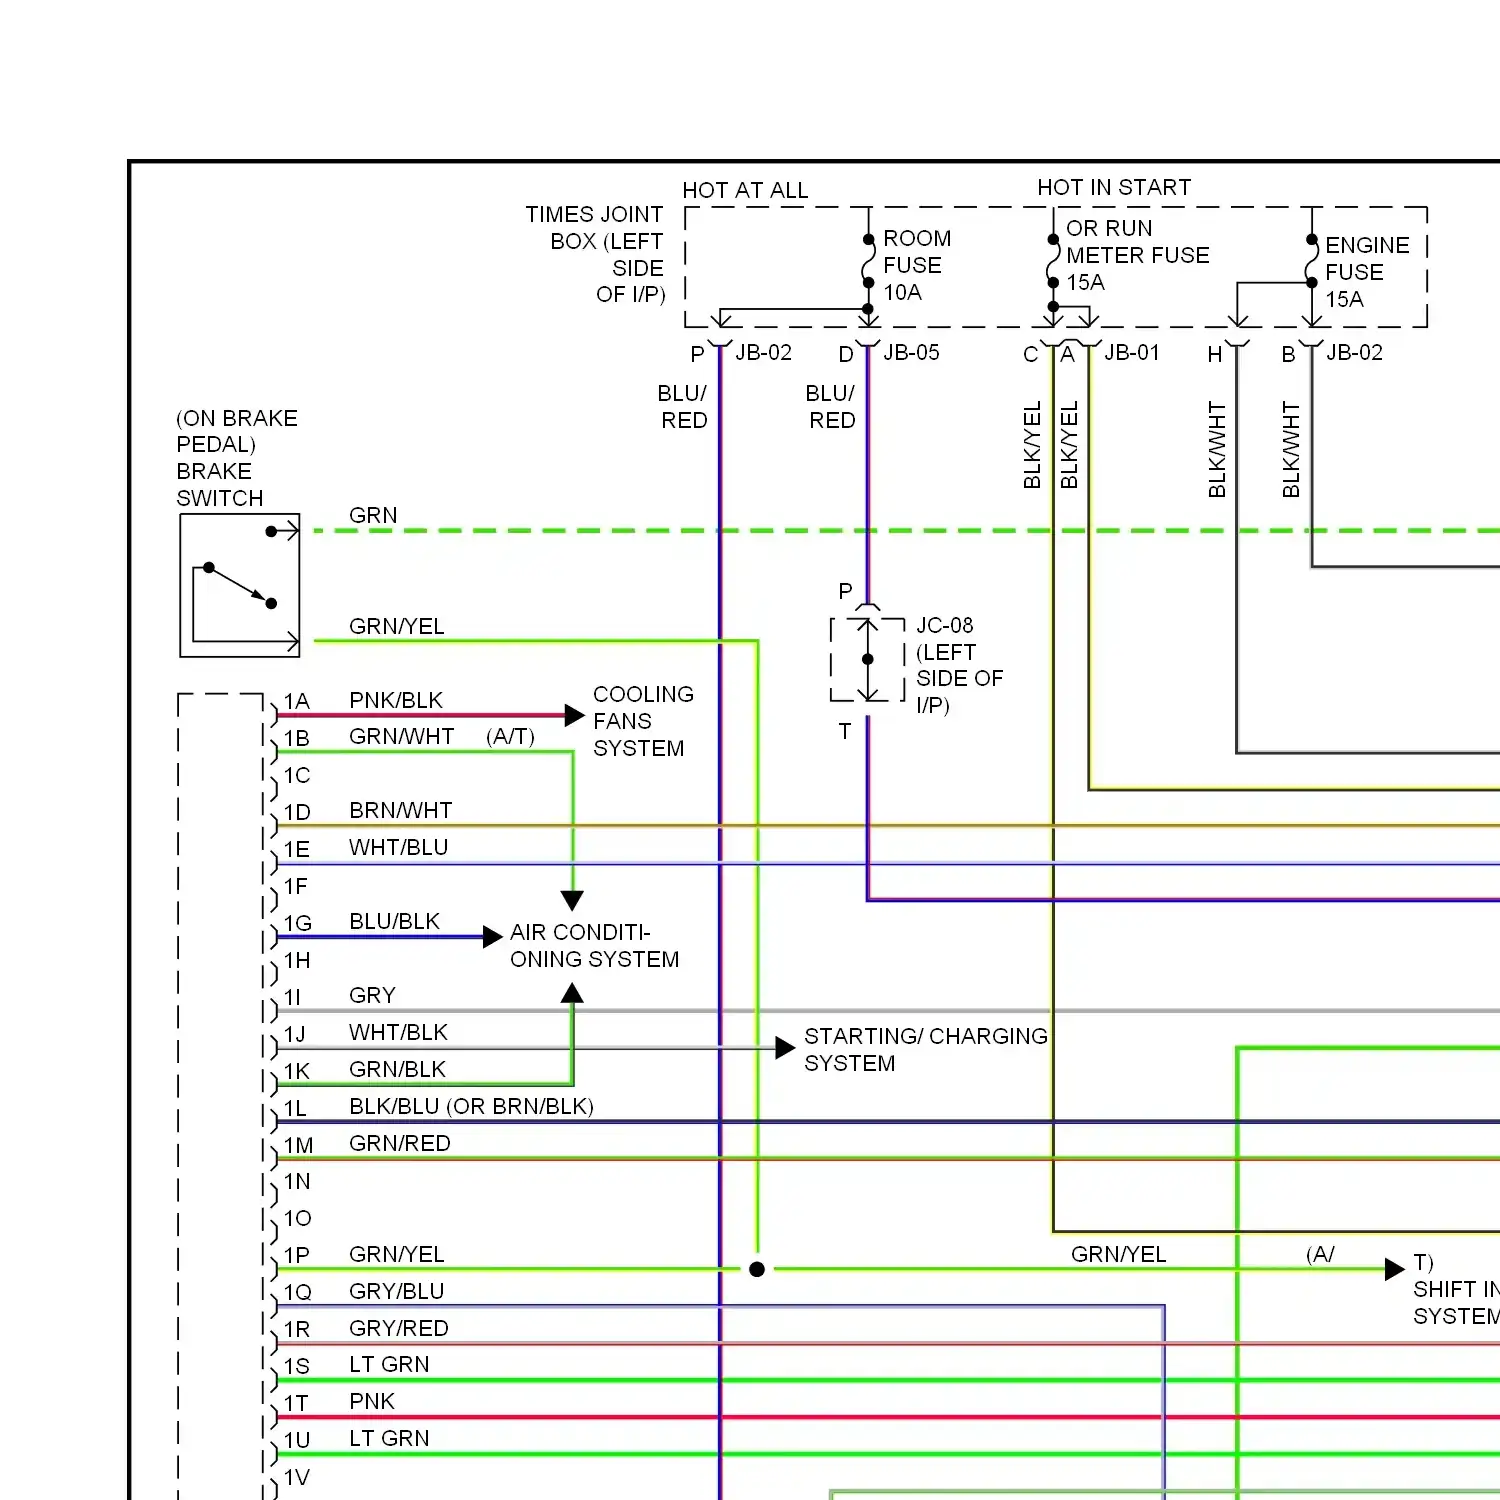Click the PNK wire label at 1T
Image resolution: width=1500 pixels, height=1500 pixels.
[x=372, y=1401]
